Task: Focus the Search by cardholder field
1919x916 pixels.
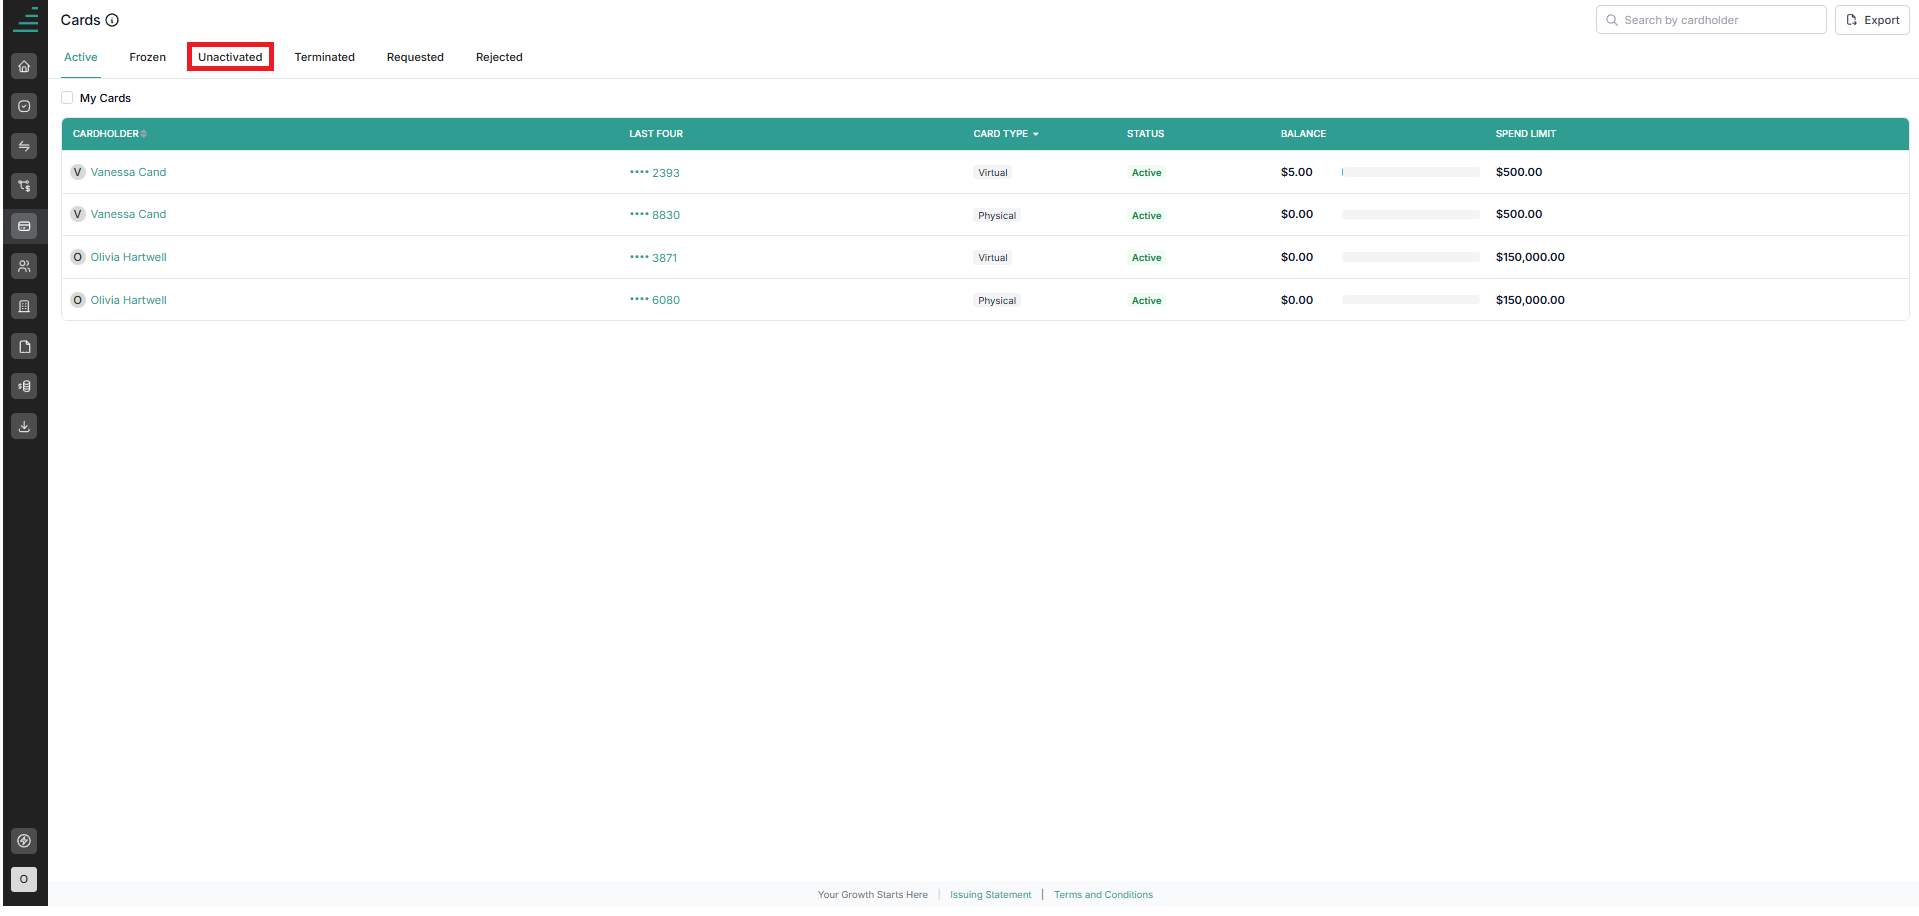Action: click(x=1711, y=20)
